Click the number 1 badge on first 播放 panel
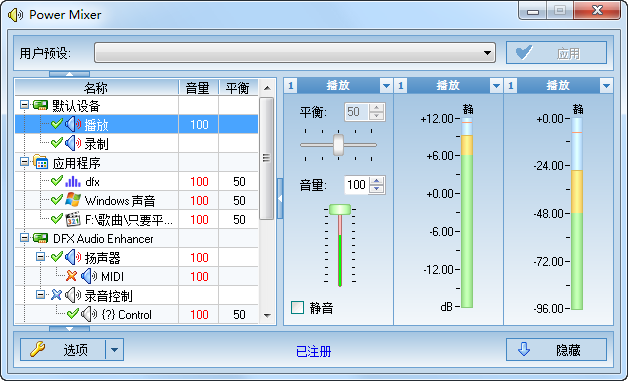Image resolution: width=628 pixels, height=381 pixels. [x=291, y=85]
